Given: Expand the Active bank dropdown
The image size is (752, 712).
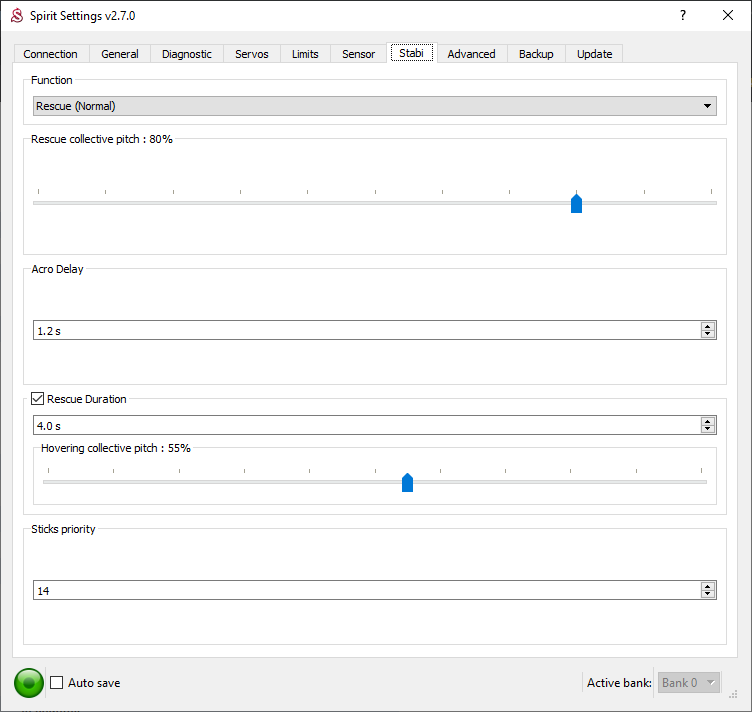Looking at the screenshot, I should coord(689,683).
